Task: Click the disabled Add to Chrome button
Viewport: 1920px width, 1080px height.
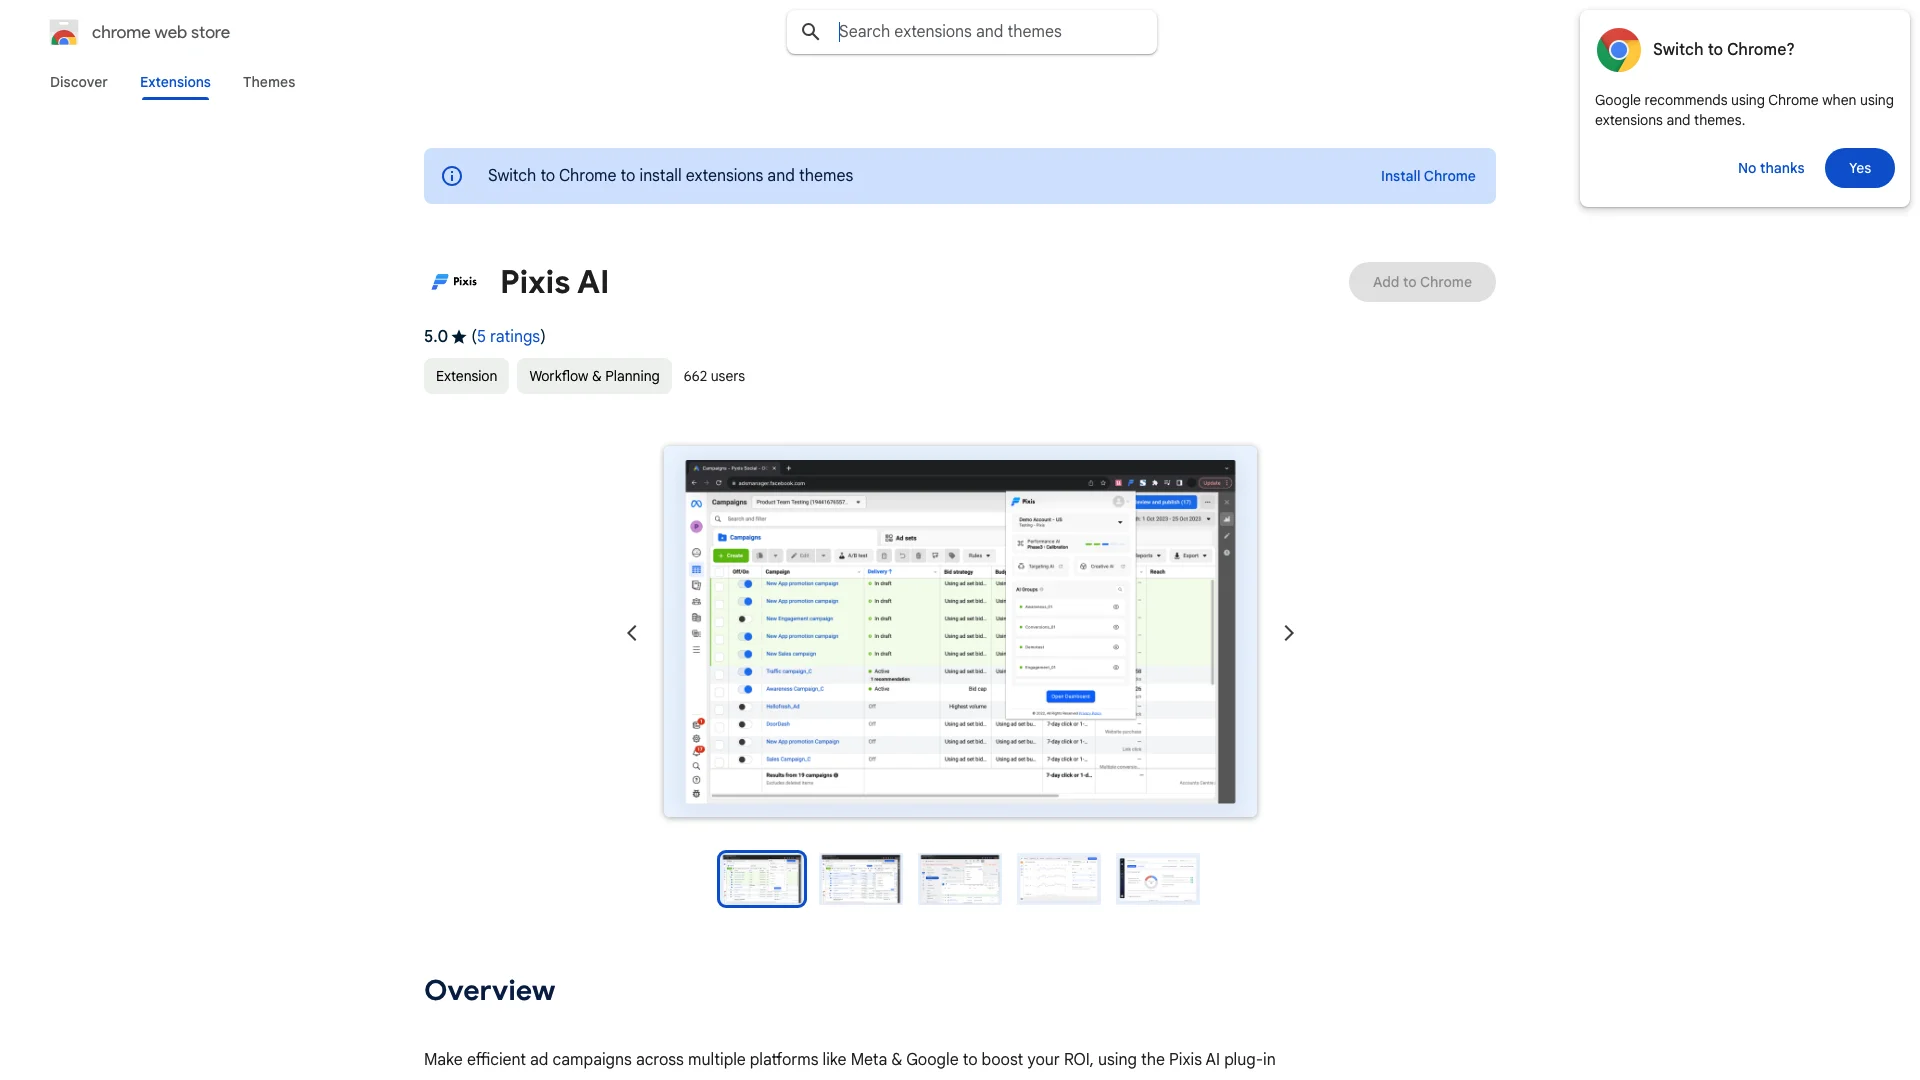Action: pos(1422,282)
